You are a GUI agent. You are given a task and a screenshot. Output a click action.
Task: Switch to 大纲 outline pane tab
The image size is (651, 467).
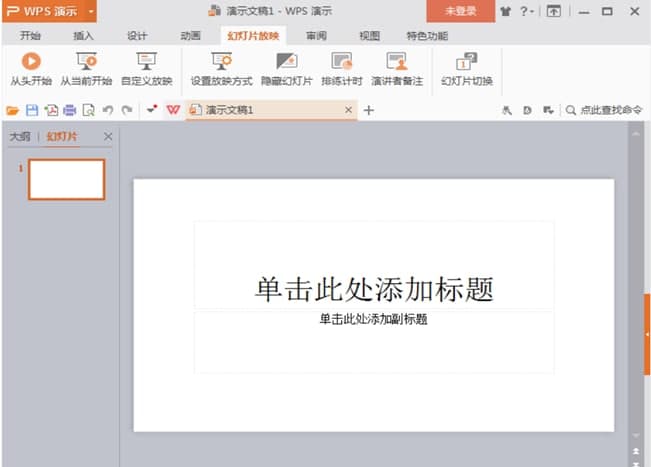pyautogui.click(x=19, y=136)
